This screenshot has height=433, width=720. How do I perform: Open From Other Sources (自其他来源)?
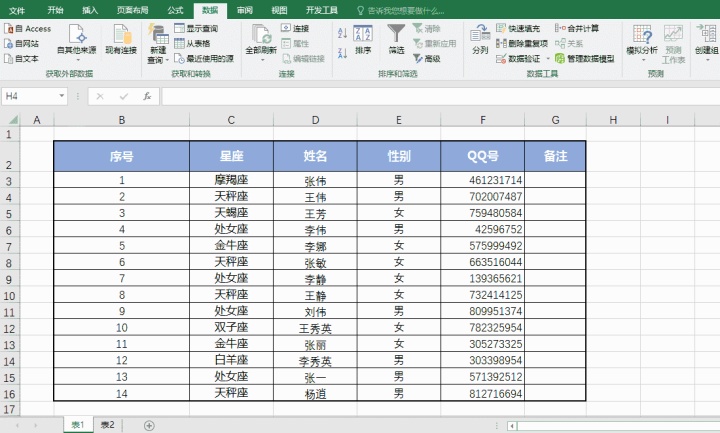(x=77, y=43)
